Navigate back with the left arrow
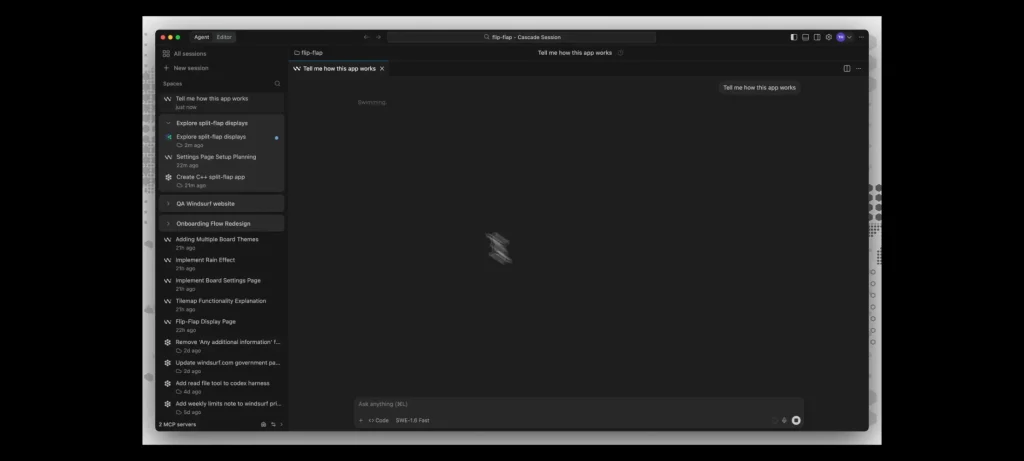Screen dimensions: 1024x461 click(366, 37)
